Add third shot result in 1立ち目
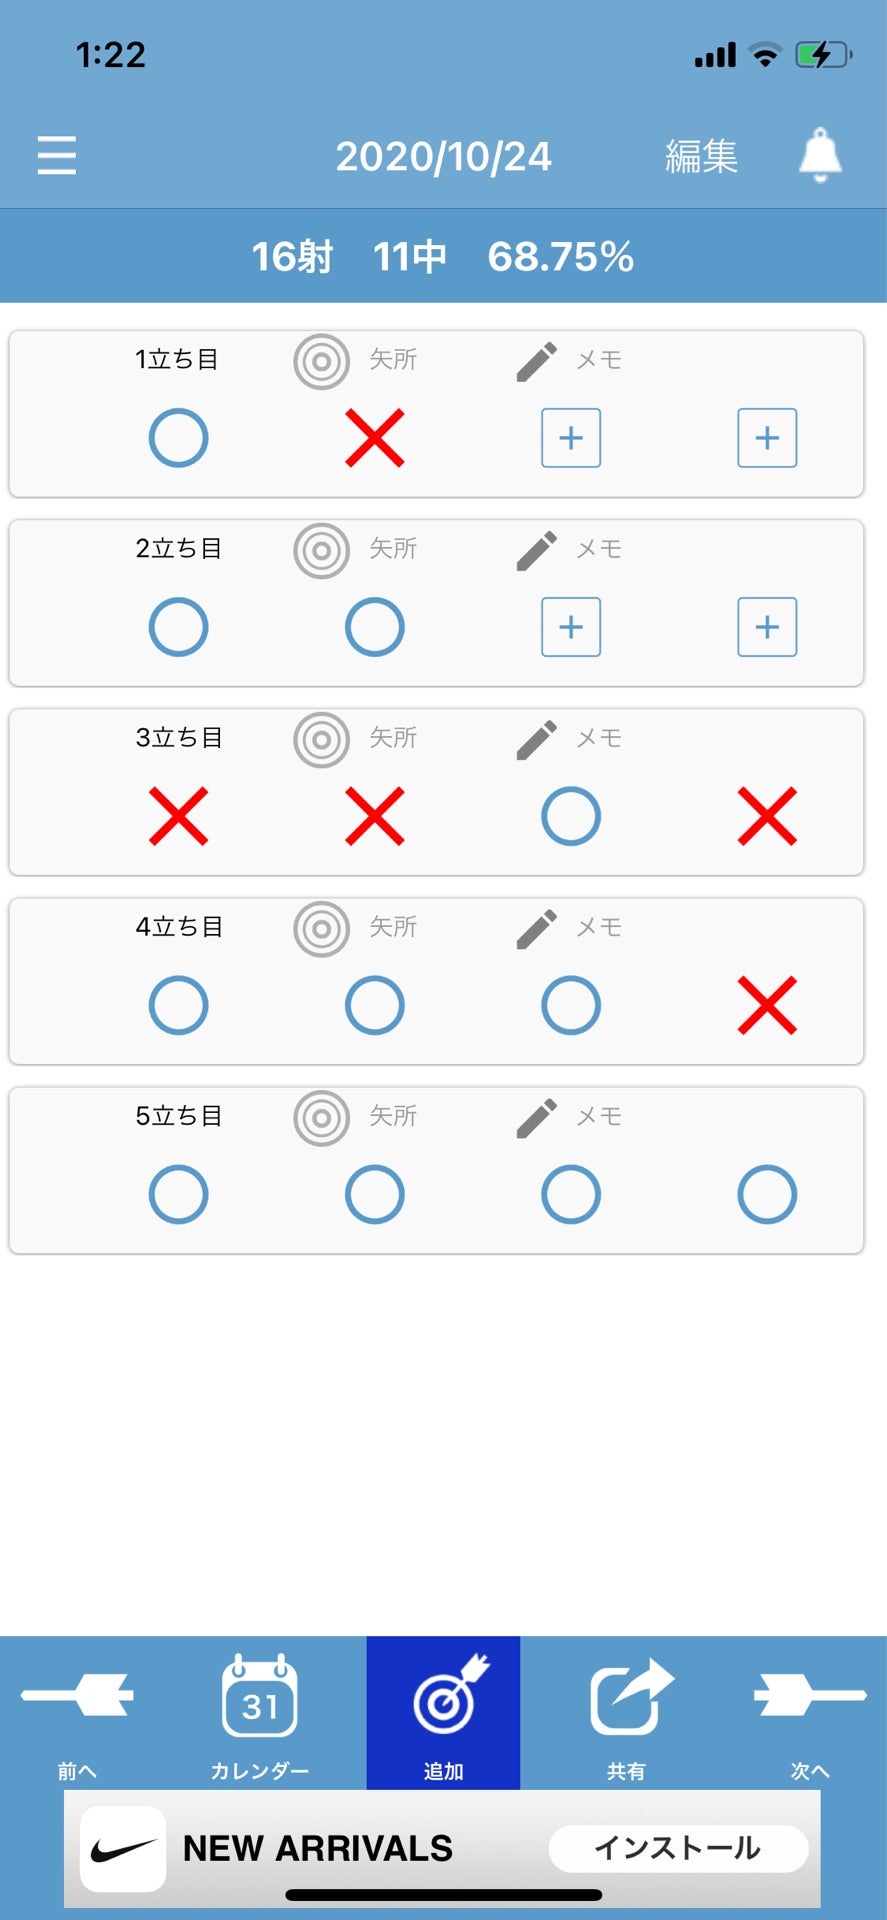Image resolution: width=887 pixels, height=1920 pixels. (x=571, y=438)
